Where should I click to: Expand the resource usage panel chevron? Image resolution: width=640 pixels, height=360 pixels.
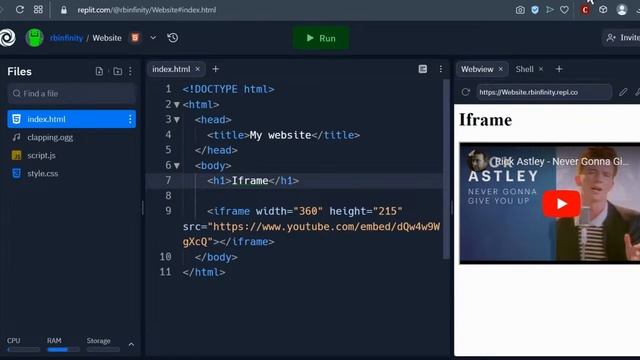[x=131, y=345]
